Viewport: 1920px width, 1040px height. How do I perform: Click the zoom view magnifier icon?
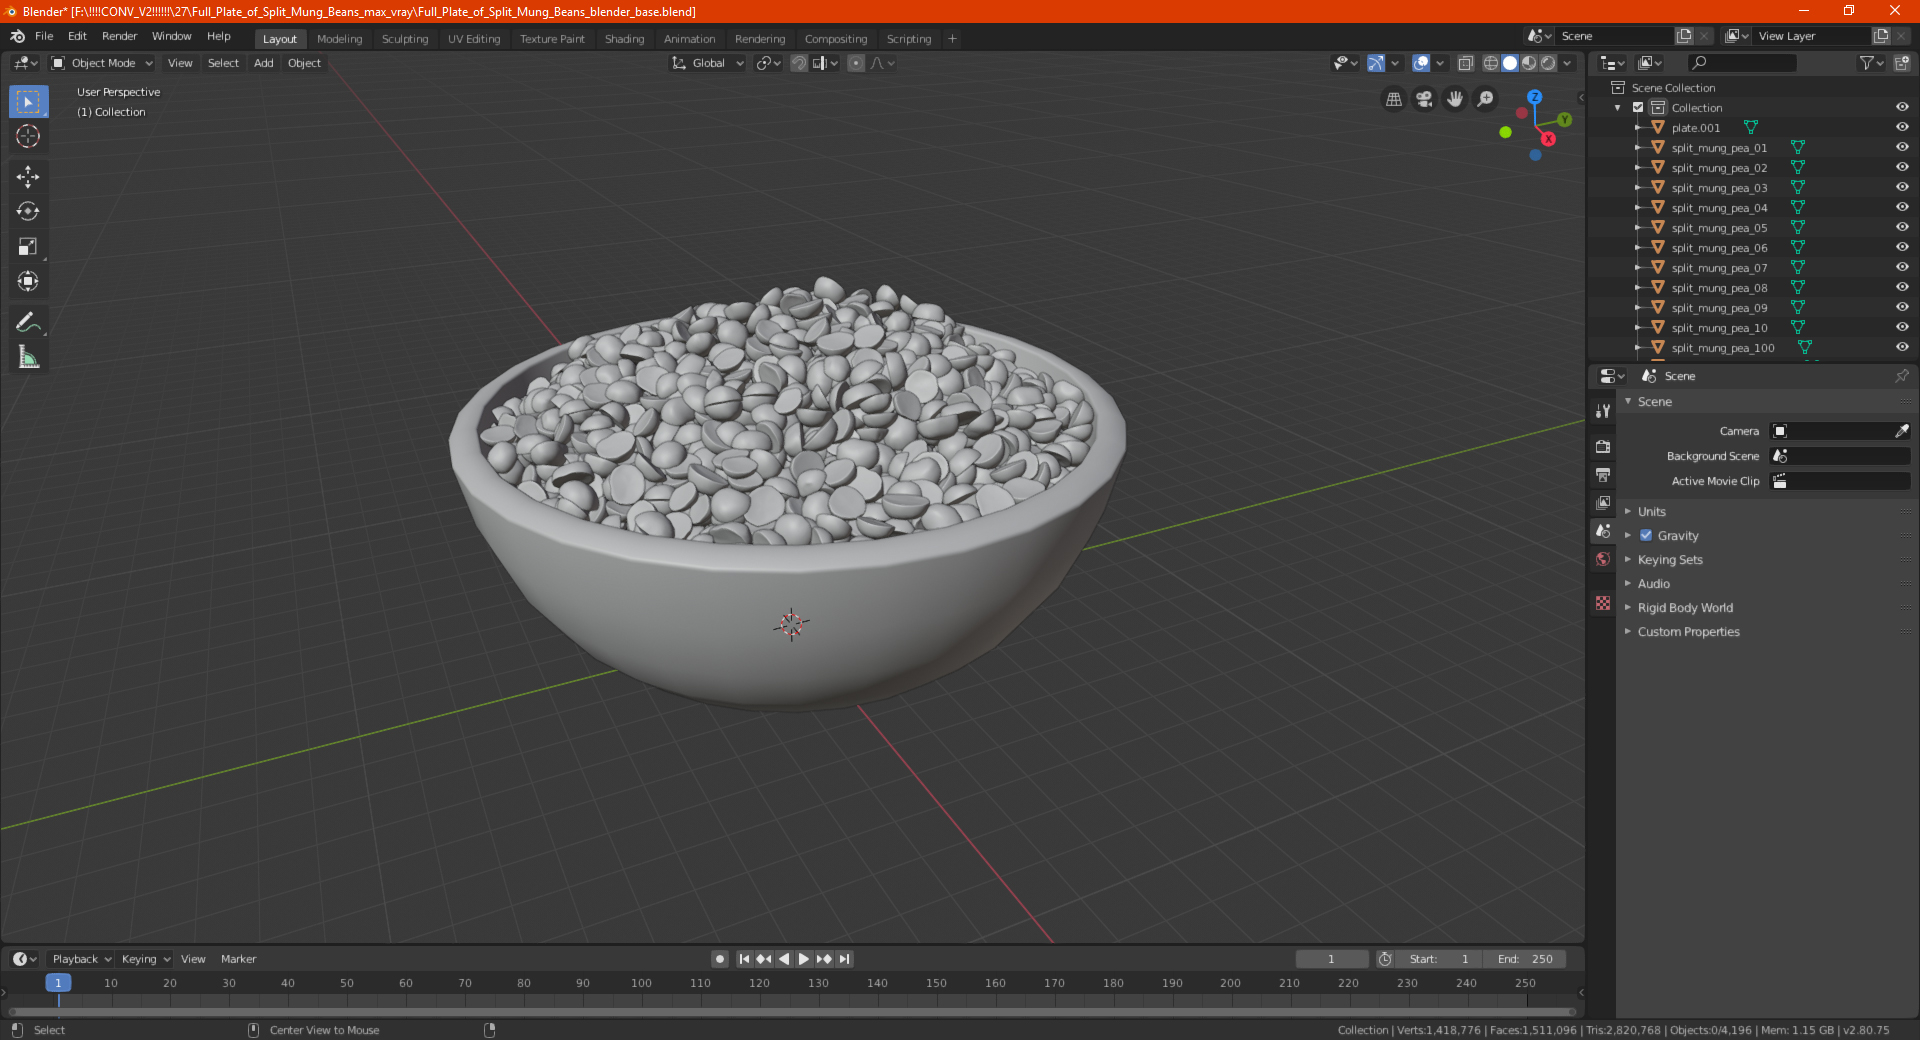1486,99
